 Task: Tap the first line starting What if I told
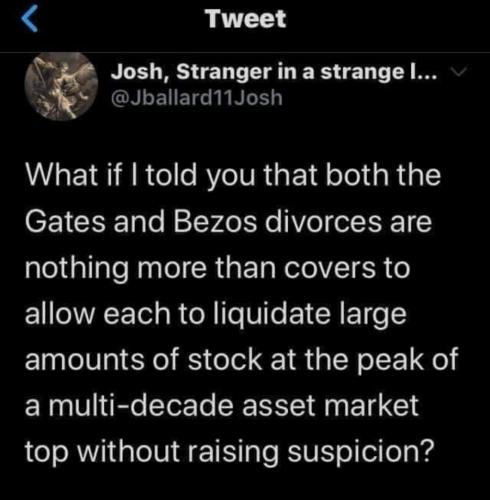click(x=233, y=176)
